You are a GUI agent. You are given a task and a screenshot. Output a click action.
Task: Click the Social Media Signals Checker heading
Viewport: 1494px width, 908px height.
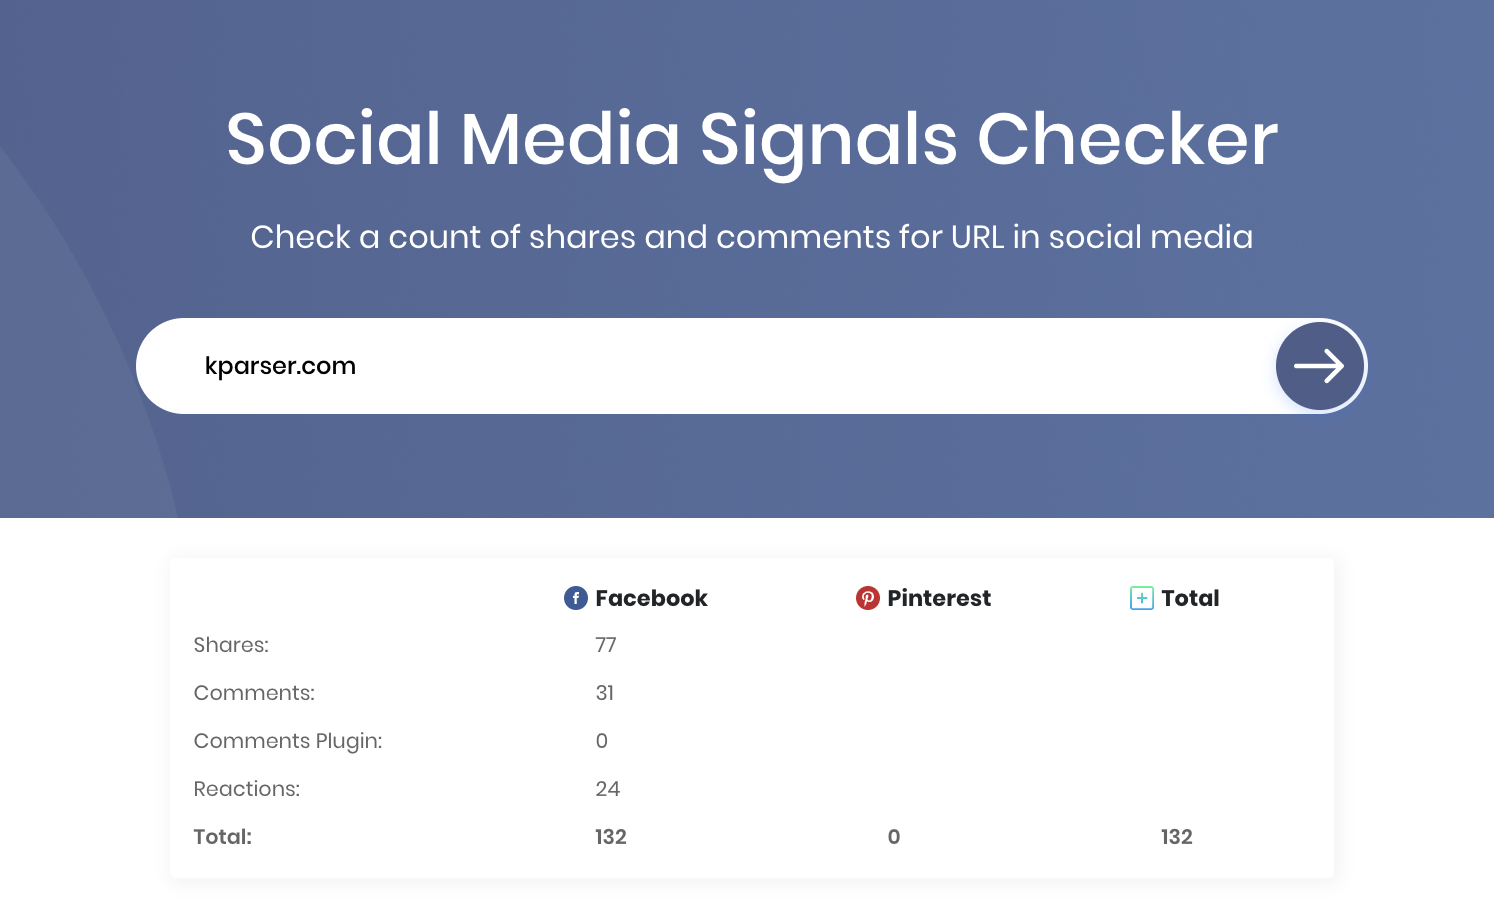click(x=752, y=140)
